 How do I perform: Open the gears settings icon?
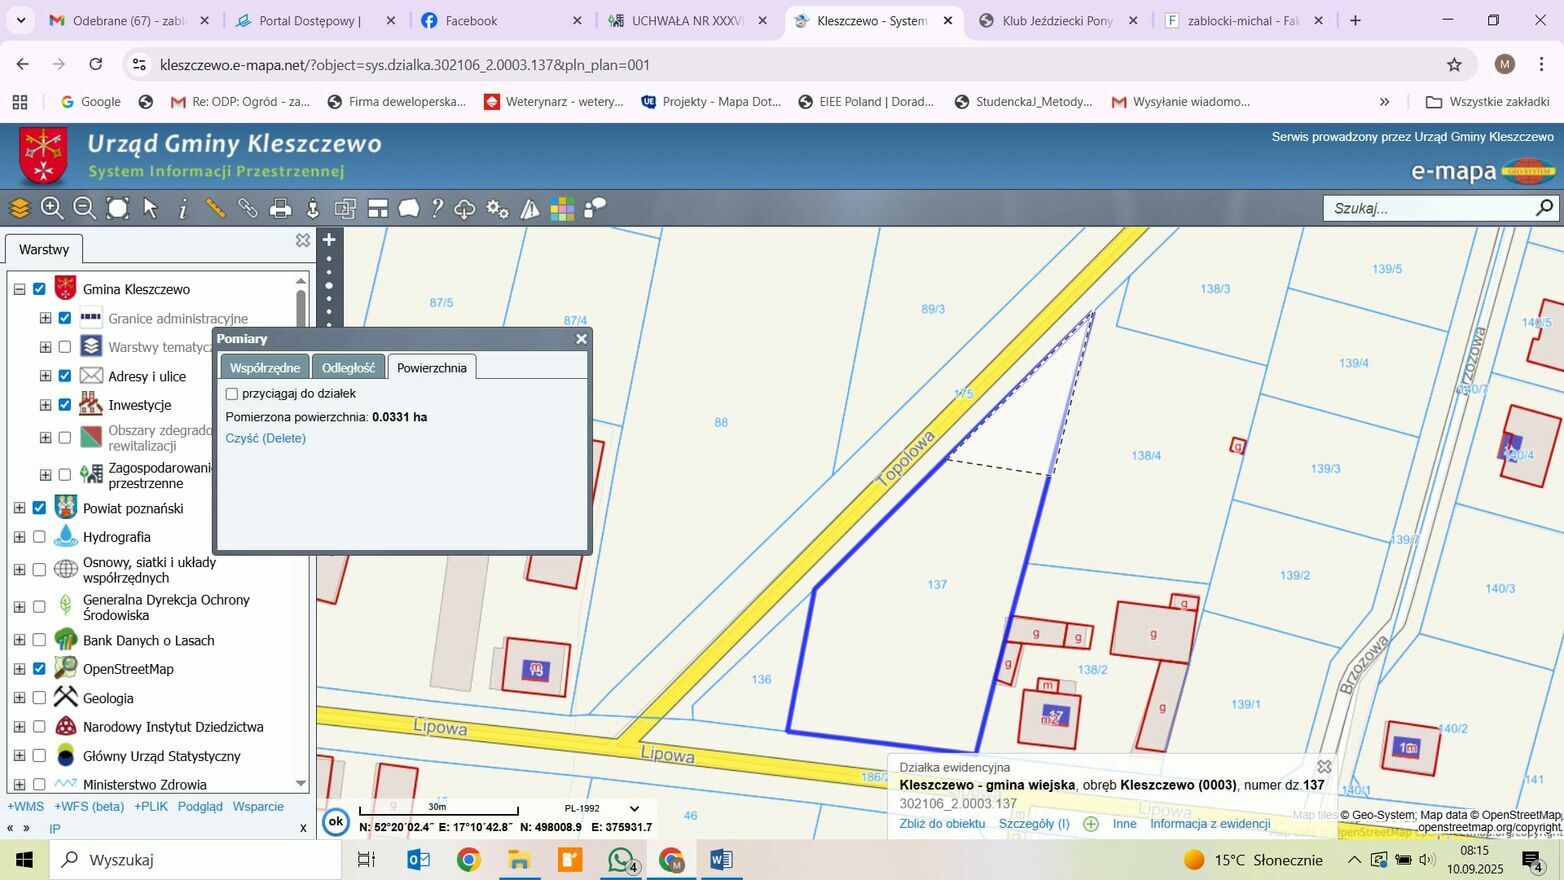[x=497, y=208]
